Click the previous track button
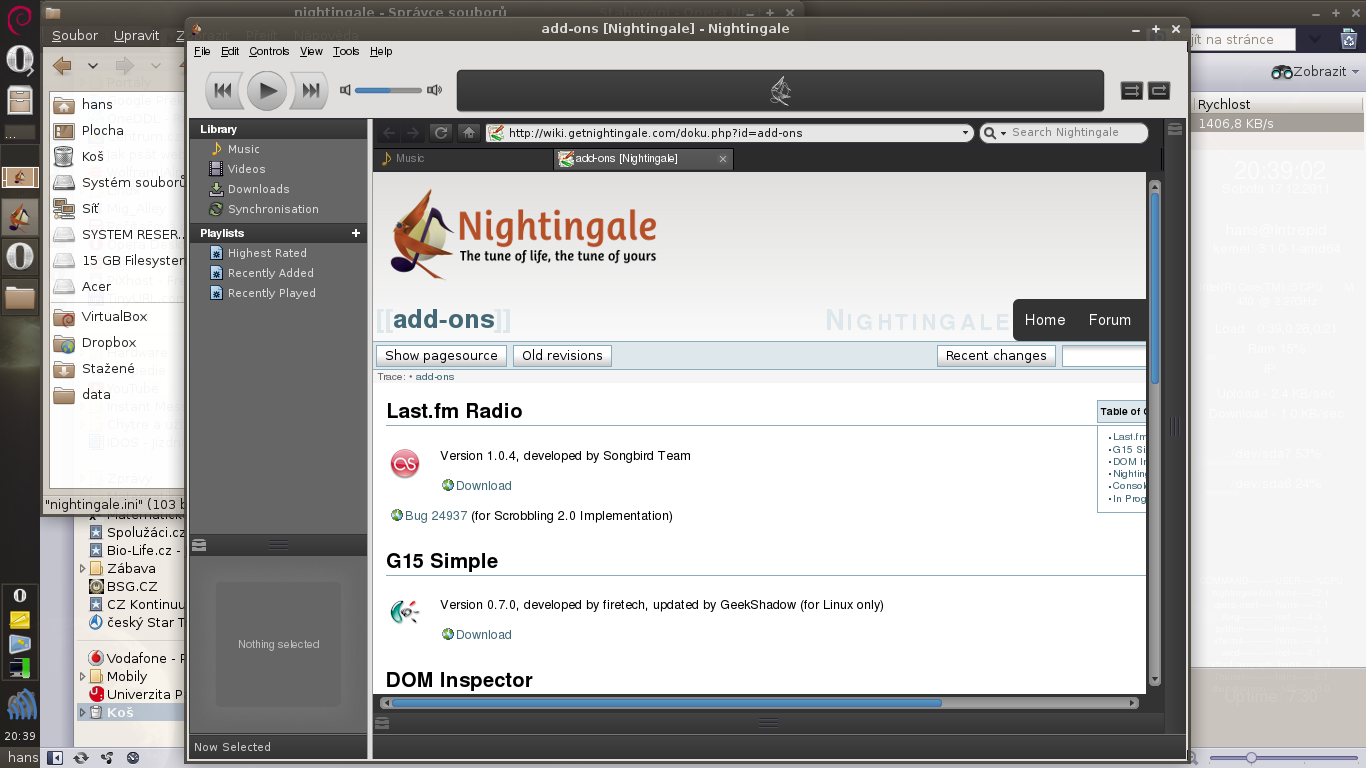The image size is (1366, 768). point(223,91)
